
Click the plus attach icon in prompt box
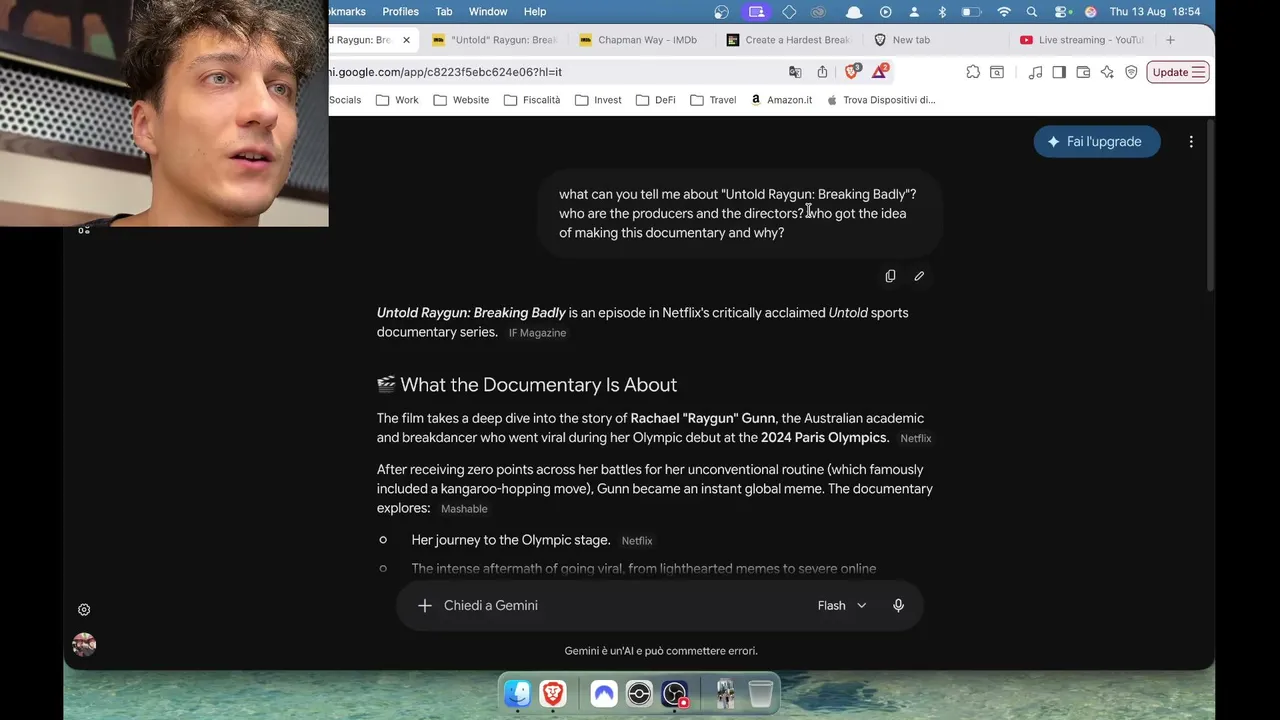[425, 605]
